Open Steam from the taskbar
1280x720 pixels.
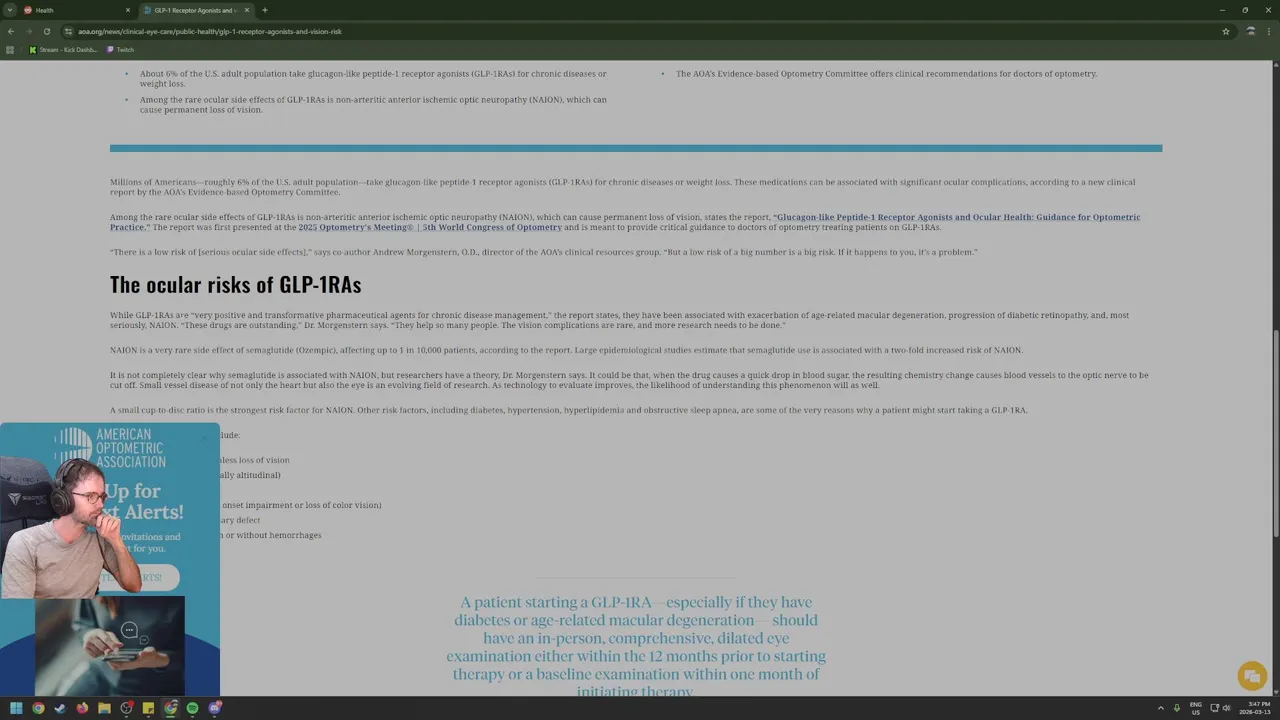coord(60,708)
